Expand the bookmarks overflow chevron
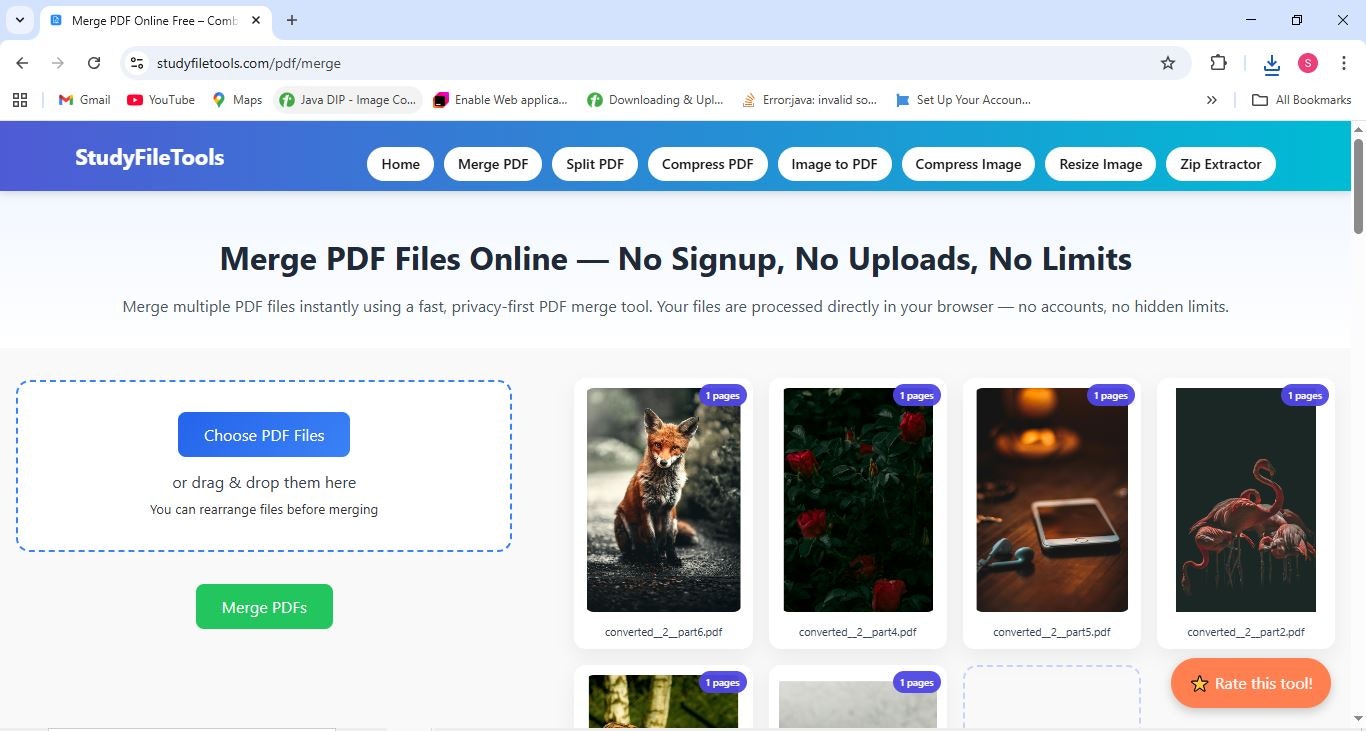 pyautogui.click(x=1211, y=99)
